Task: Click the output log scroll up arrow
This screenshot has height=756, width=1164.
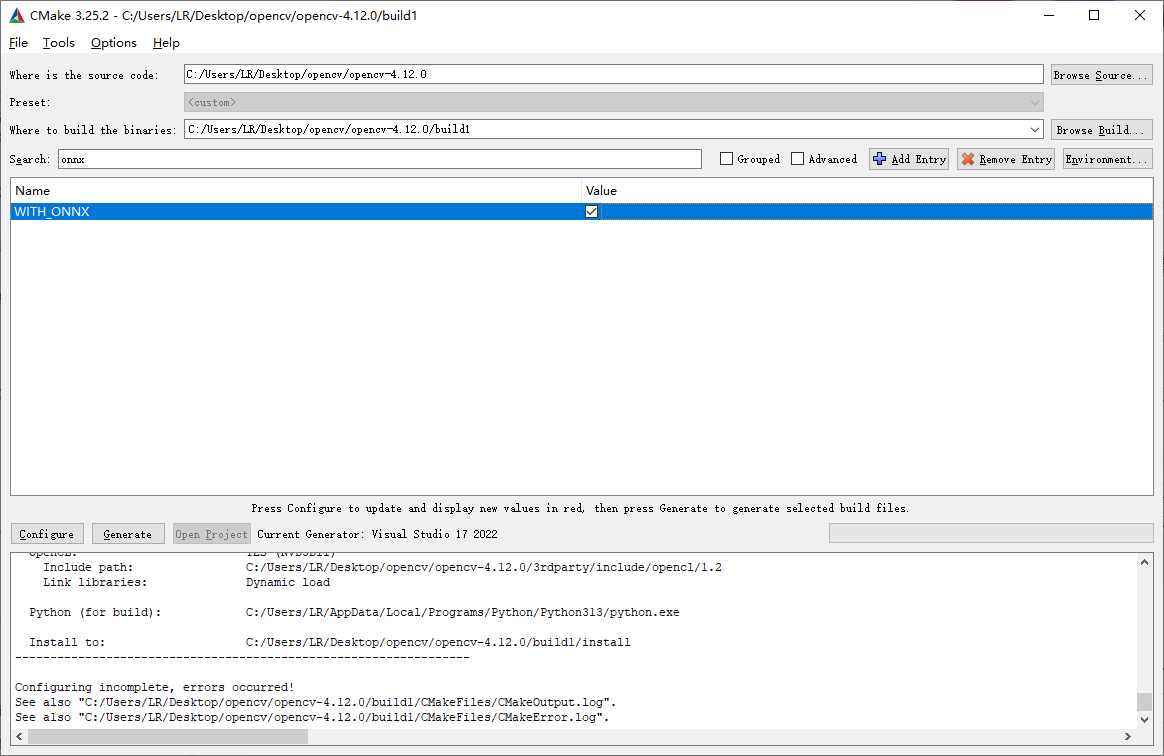Action: tap(1145, 562)
